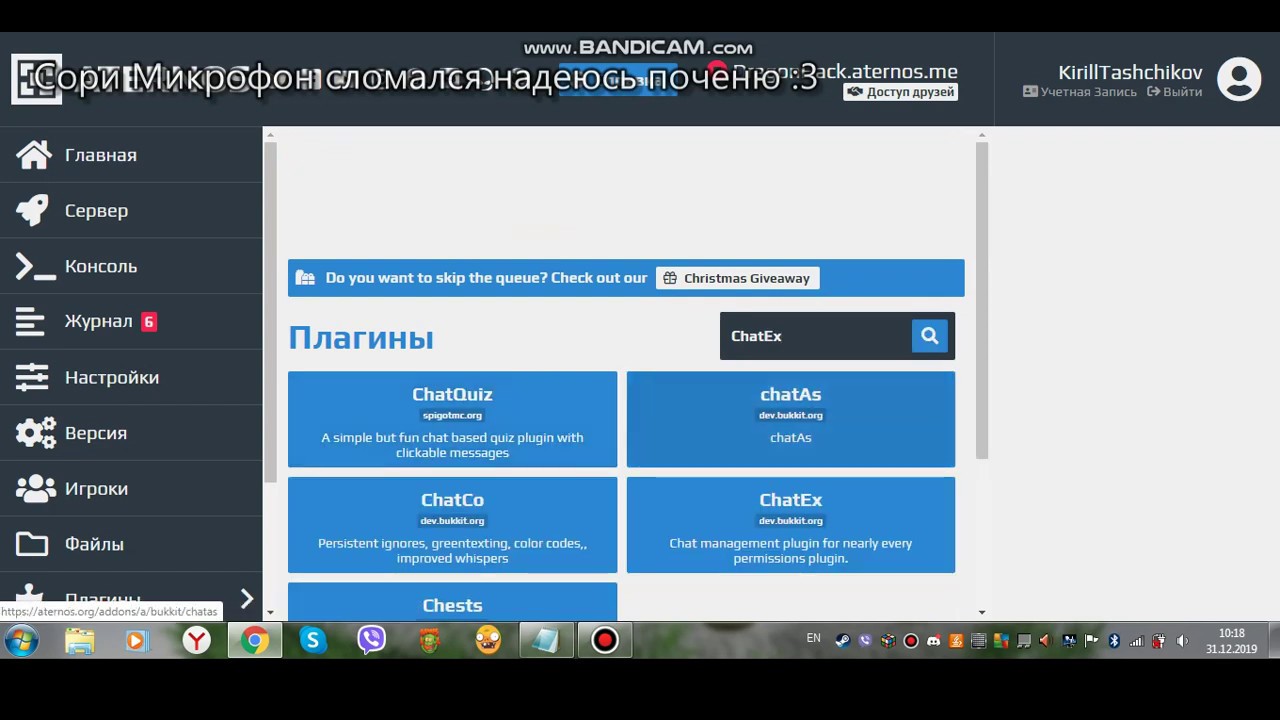Click the folder icon beside Файлы
Screen dimensions: 1280x720
tap(31, 544)
